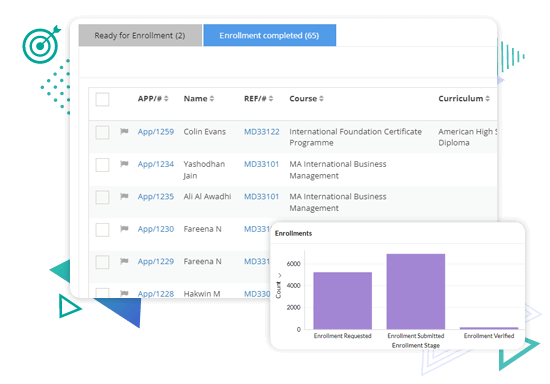Tick checkbox for Ali Al Awadhi row
The image size is (550, 384).
[102, 197]
